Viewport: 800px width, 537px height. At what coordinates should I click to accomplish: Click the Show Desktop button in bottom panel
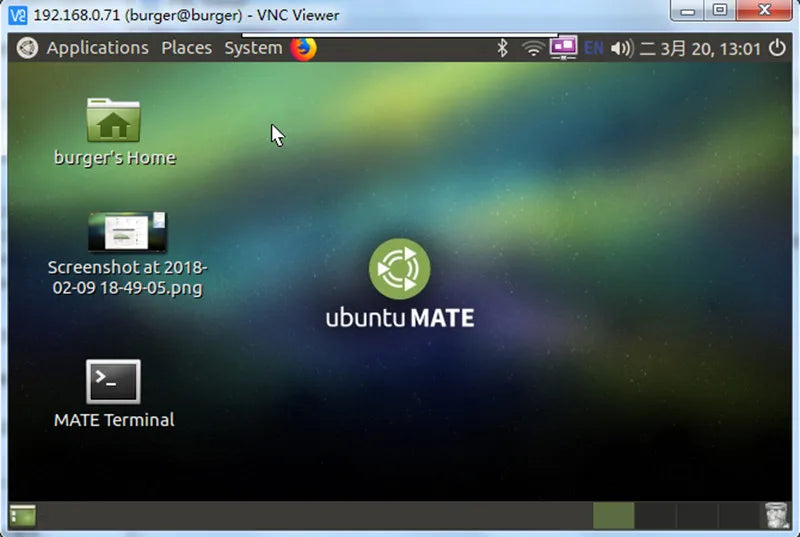(x=23, y=515)
